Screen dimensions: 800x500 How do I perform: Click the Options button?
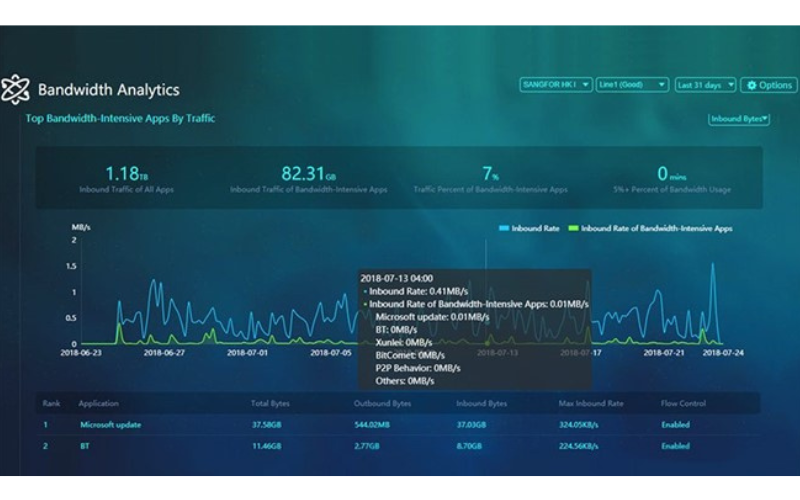(x=769, y=85)
